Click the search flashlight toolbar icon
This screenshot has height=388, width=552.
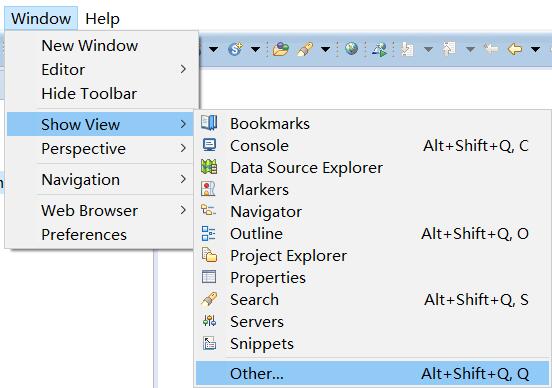305,49
